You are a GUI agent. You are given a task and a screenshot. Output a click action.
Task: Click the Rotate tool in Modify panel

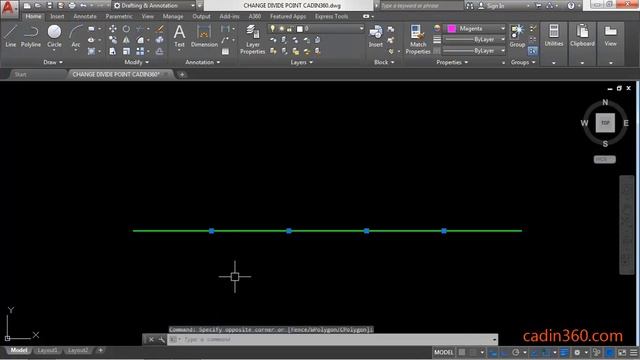(x=126, y=29)
